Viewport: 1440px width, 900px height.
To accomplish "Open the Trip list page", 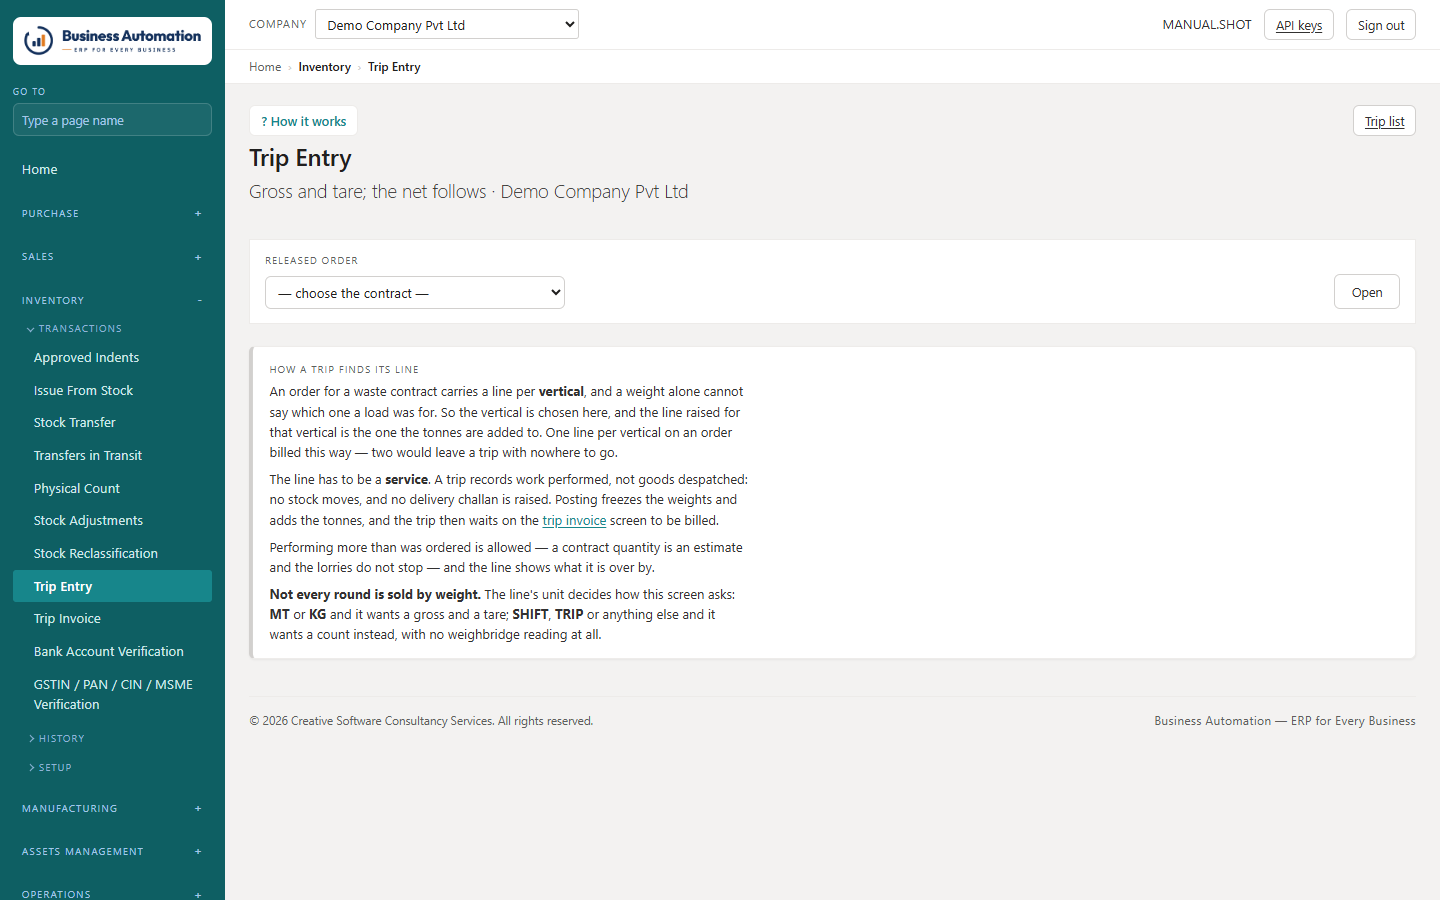I will pos(1384,121).
